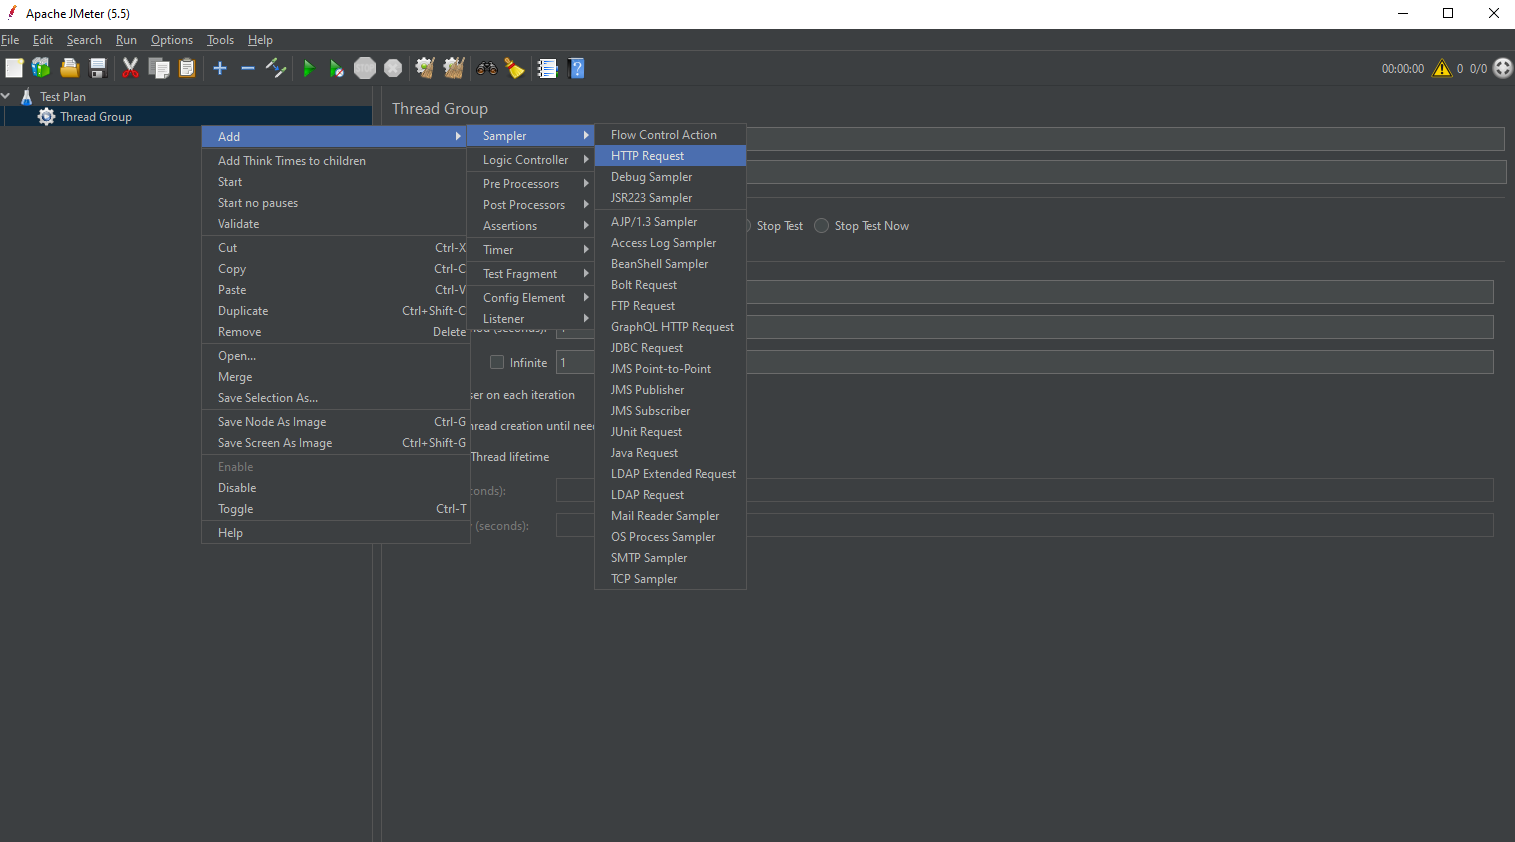The width and height of the screenshot is (1515, 842).
Task: Expand the Config Element submenu
Action: click(530, 298)
